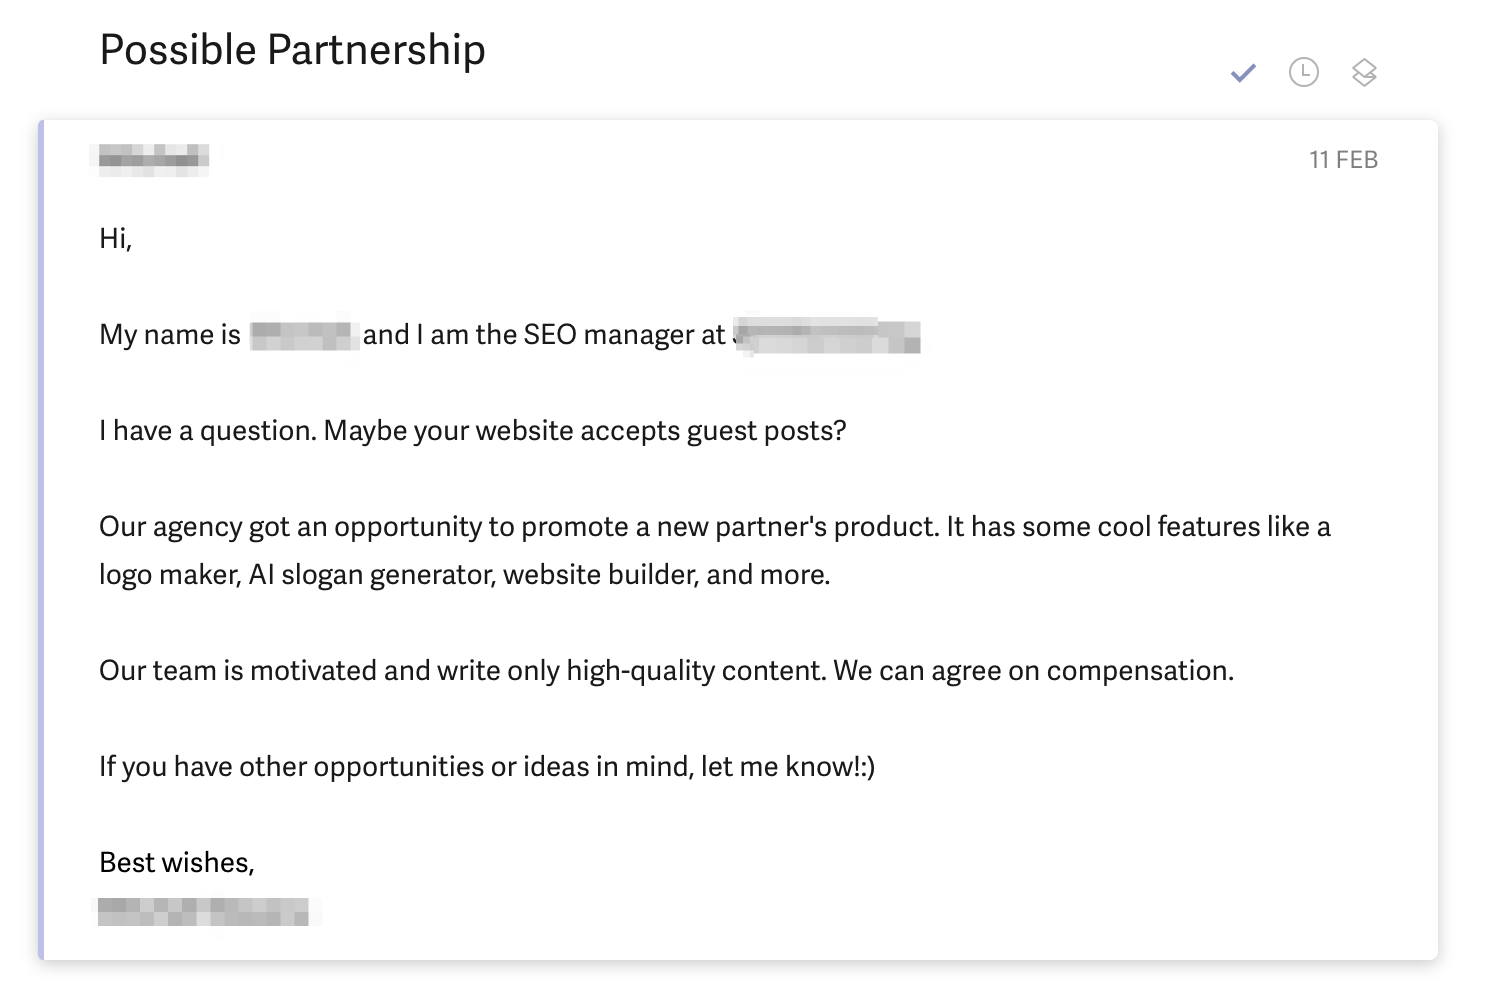Click the 'We can agree on compensation' sentence
The height and width of the screenshot is (996, 1486).
(x=1034, y=671)
